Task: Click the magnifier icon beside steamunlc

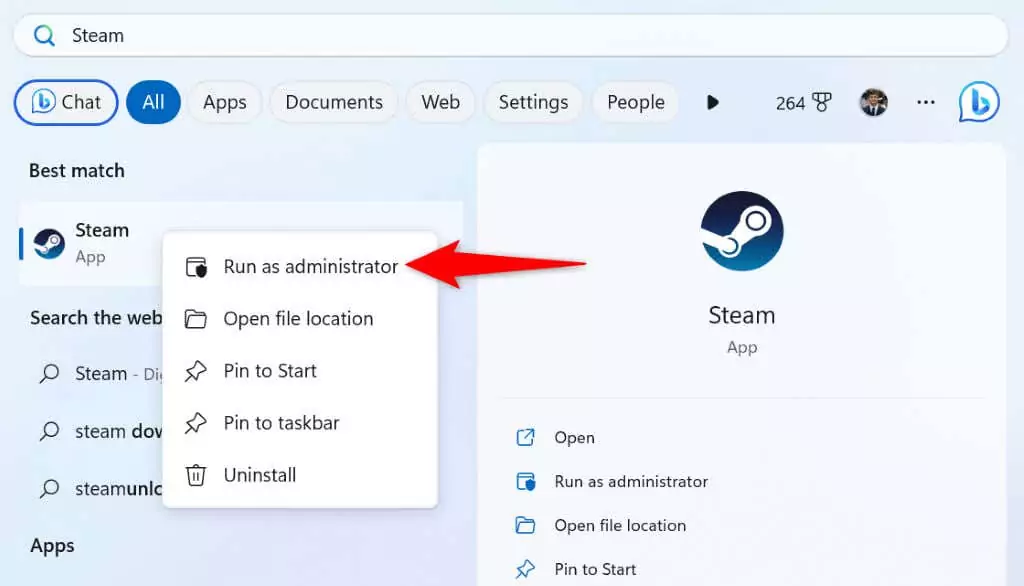Action: click(50, 489)
